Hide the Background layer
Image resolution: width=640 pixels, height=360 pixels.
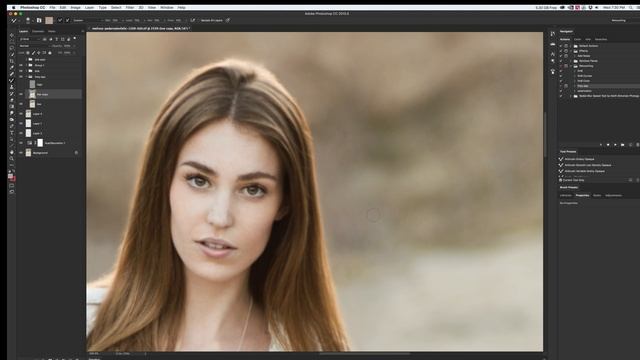(x=21, y=153)
